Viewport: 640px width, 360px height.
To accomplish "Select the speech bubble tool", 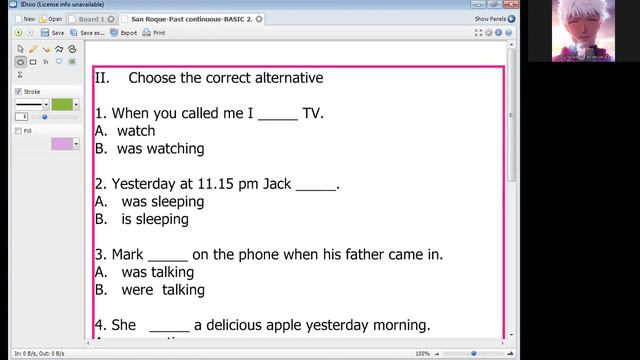I will coord(59,62).
